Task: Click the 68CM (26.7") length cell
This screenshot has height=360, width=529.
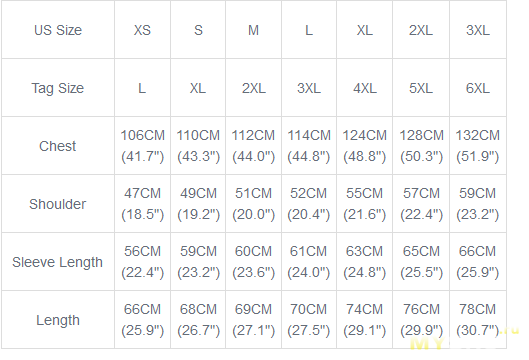Action: pyautogui.click(x=198, y=320)
